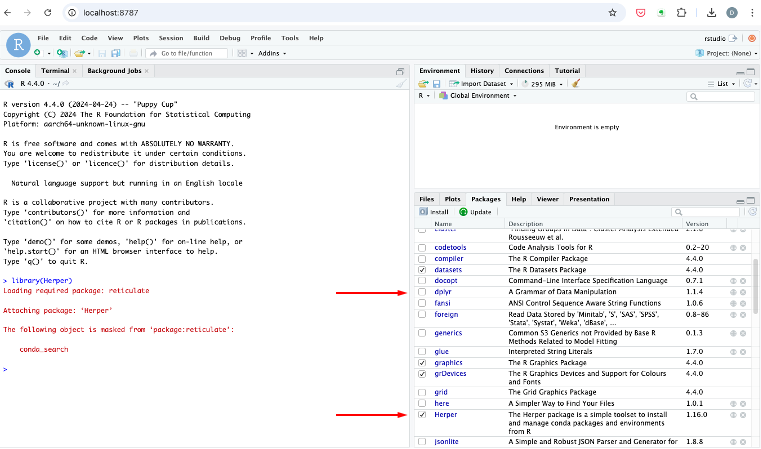Switch to the Terminal tab
The width and height of the screenshot is (761, 449).
[55, 70]
